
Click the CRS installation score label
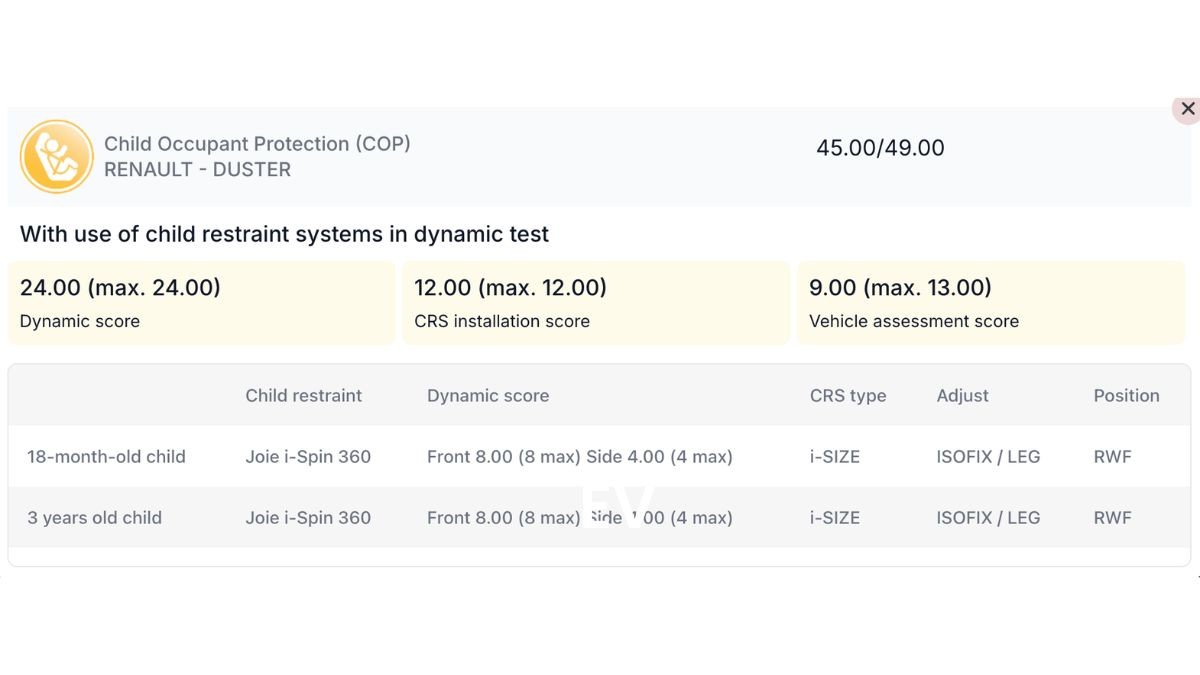click(502, 322)
